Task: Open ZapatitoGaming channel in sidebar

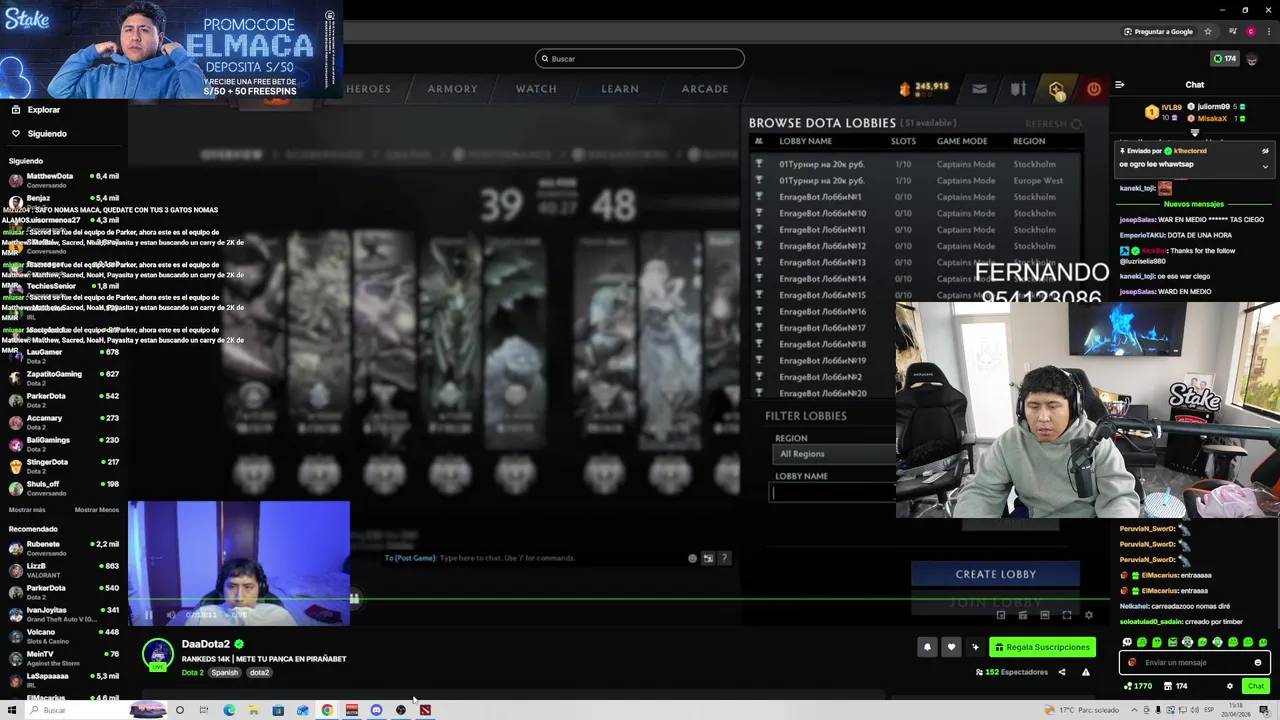Action: point(64,378)
